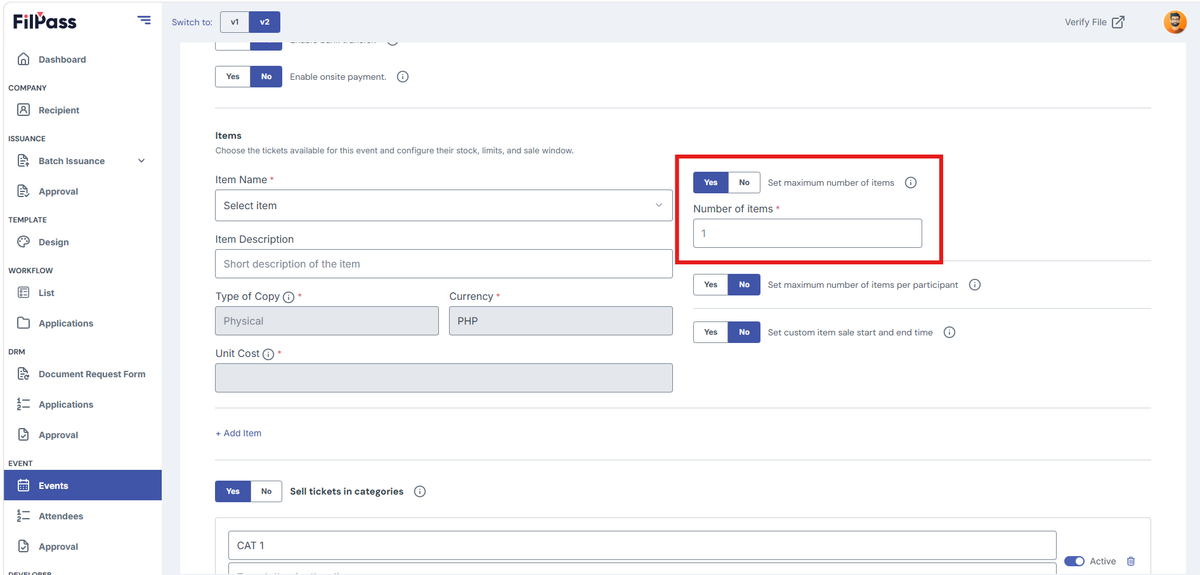Collapse the sidebar with the menu icon

click(x=144, y=20)
